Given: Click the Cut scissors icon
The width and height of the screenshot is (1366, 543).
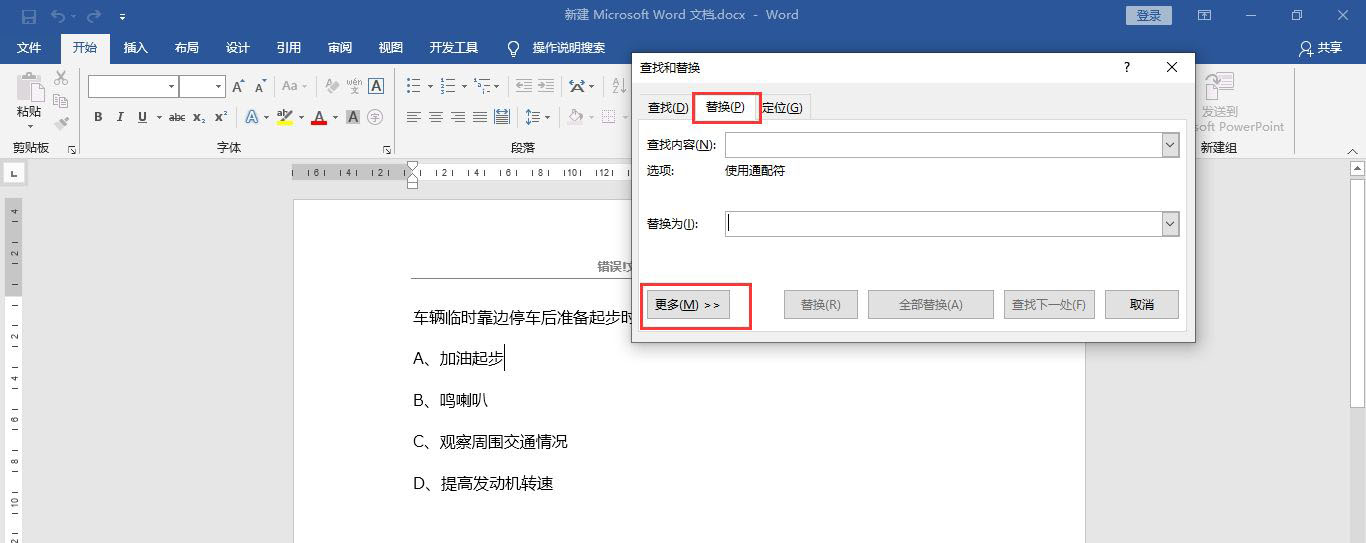Looking at the screenshot, I should (61, 78).
